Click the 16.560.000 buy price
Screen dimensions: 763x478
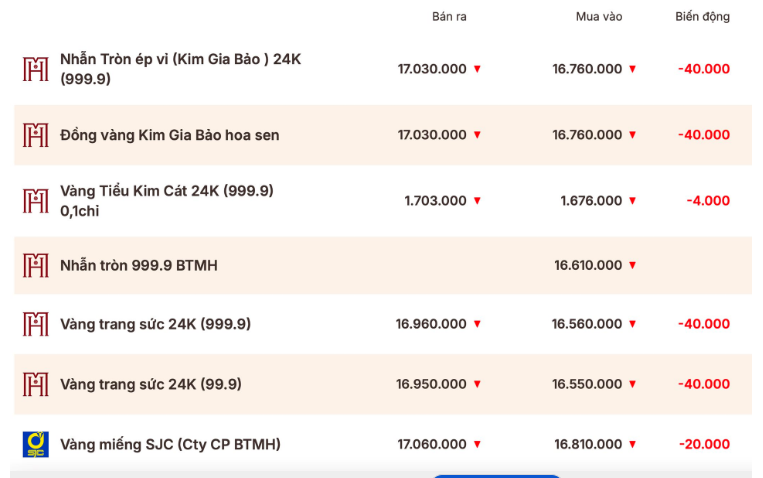587,324
